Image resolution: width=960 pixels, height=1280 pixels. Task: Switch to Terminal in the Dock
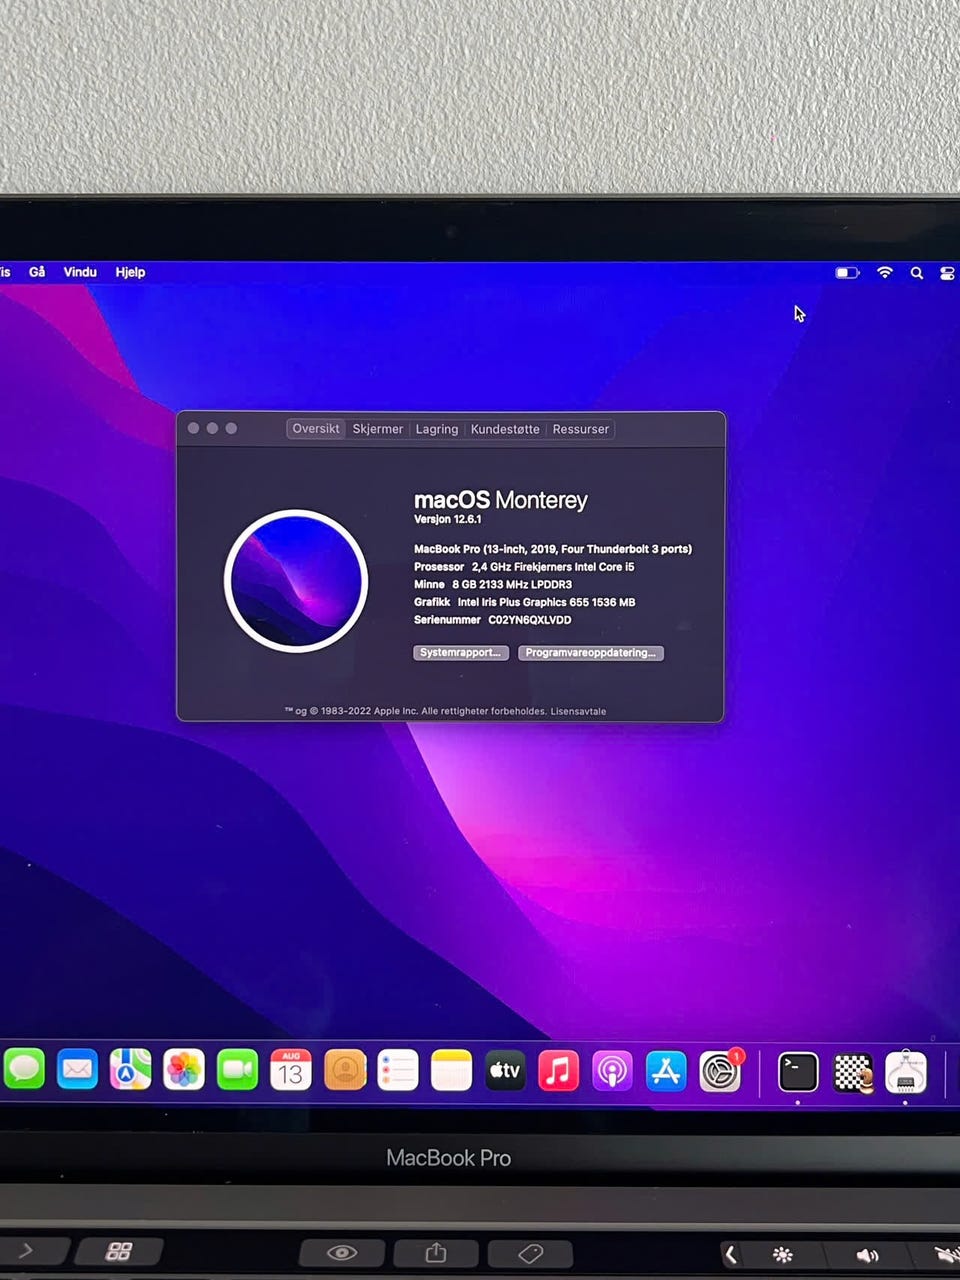798,1072
